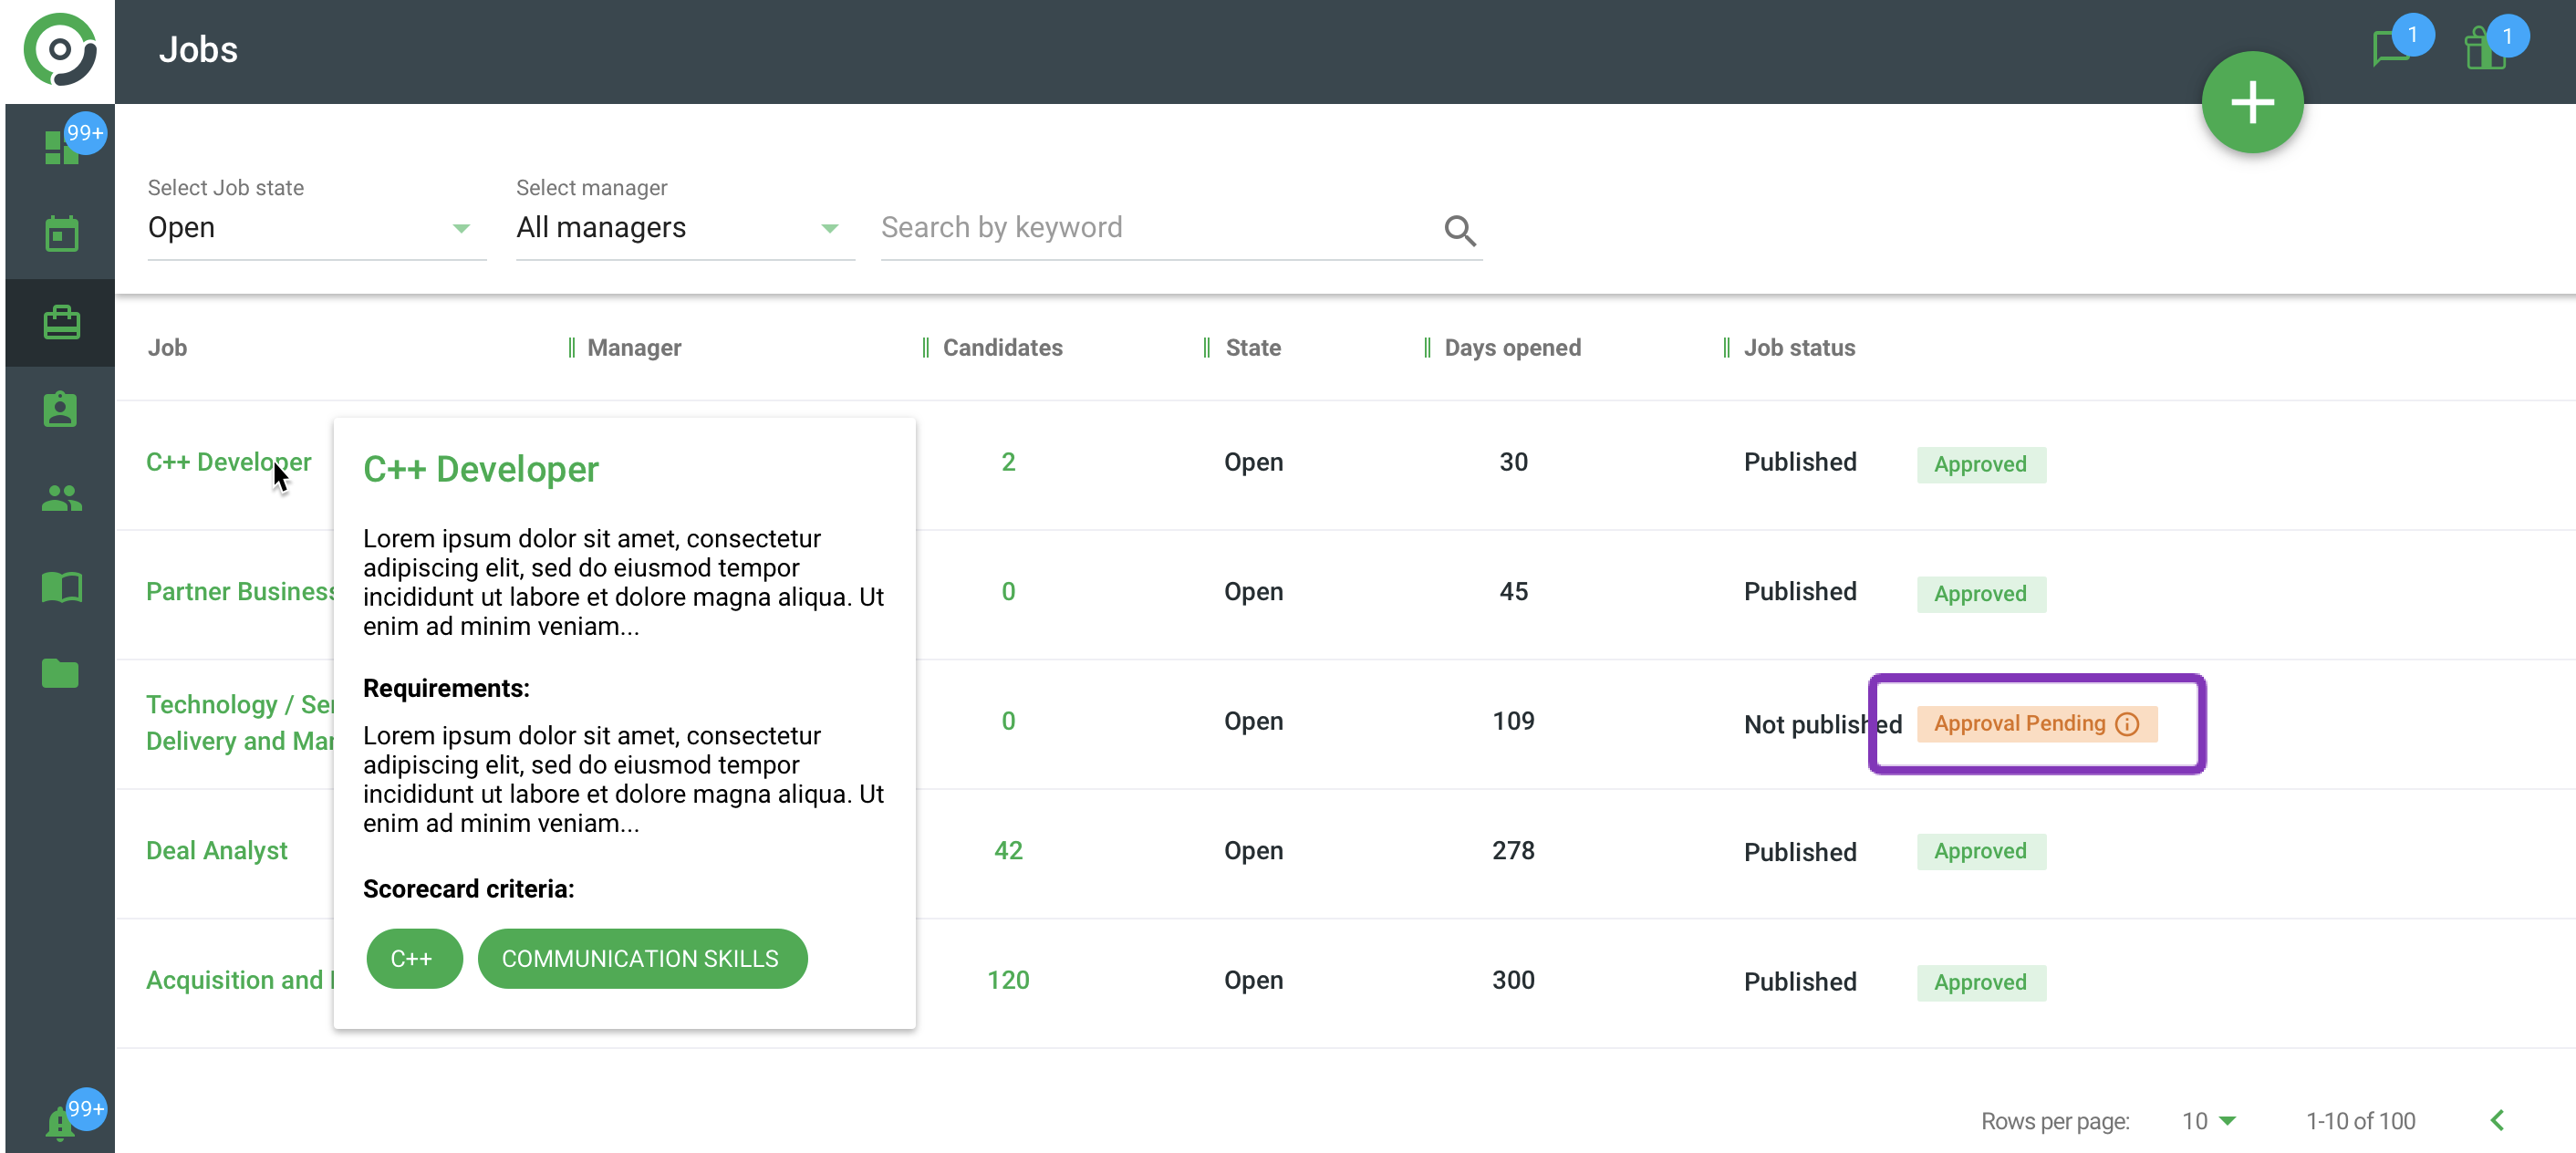This screenshot has height=1153, width=2576.
Task: Sort by Candidates column header
Action: (1002, 347)
